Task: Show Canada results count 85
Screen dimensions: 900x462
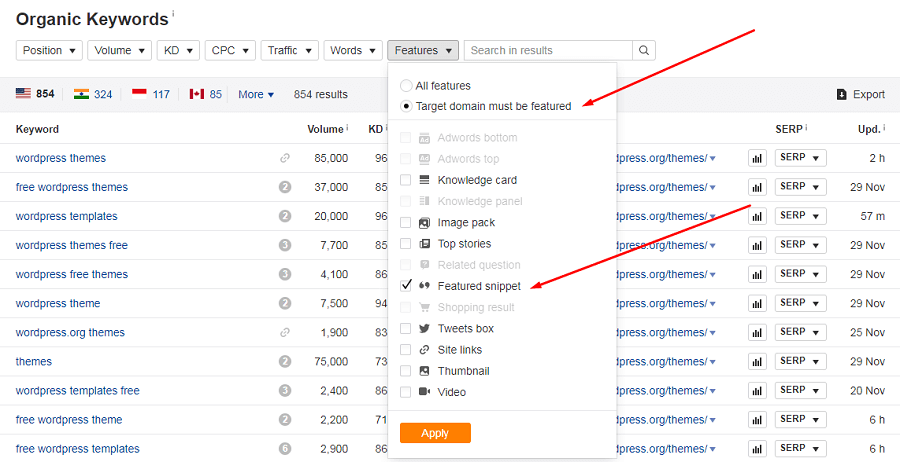Action: pos(216,94)
